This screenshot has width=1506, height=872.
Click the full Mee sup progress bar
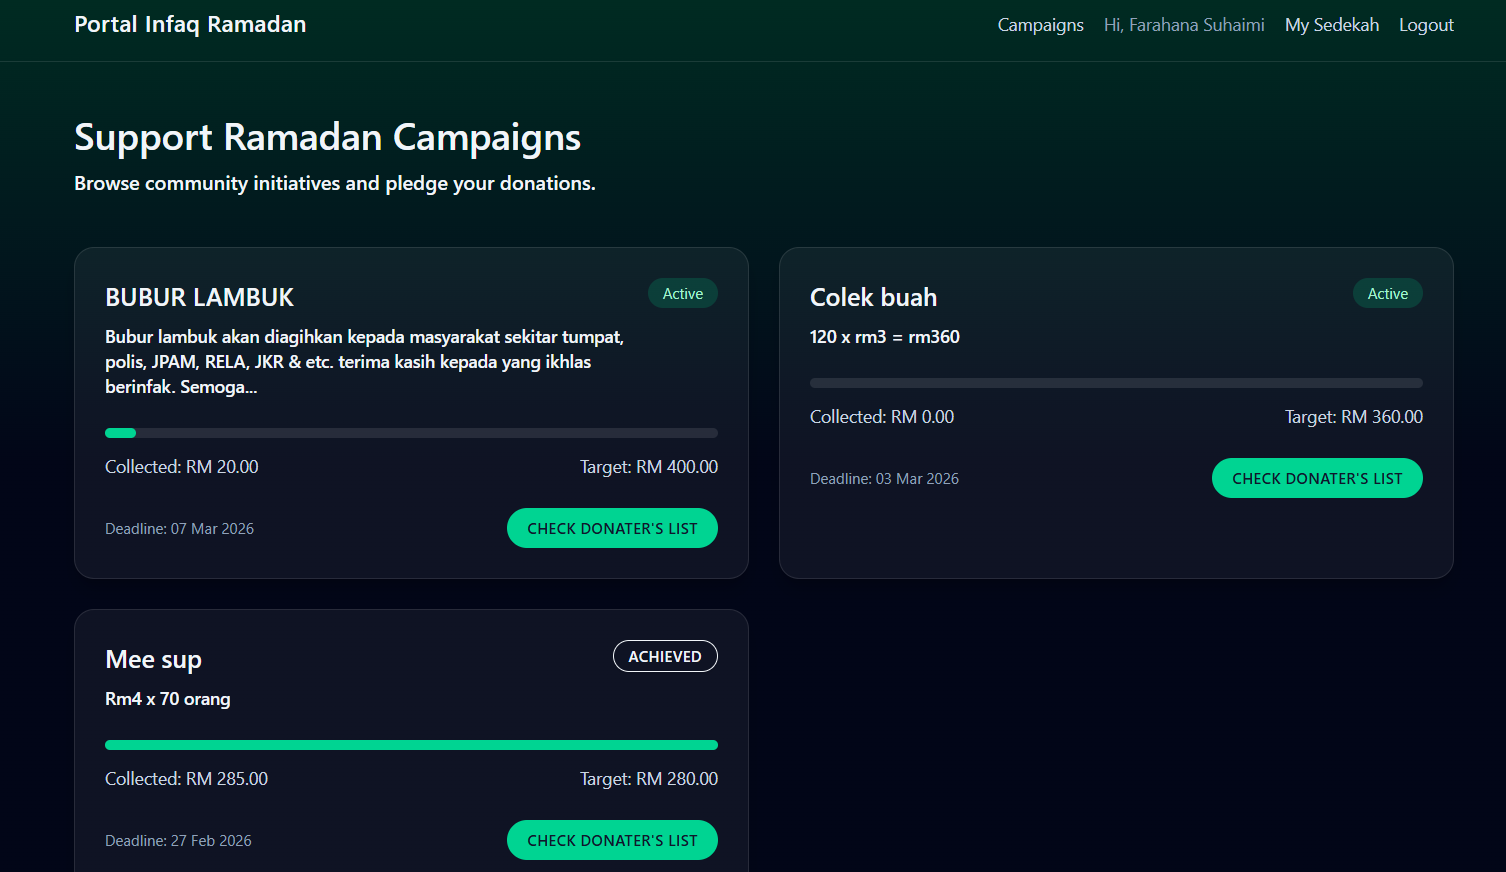click(411, 744)
